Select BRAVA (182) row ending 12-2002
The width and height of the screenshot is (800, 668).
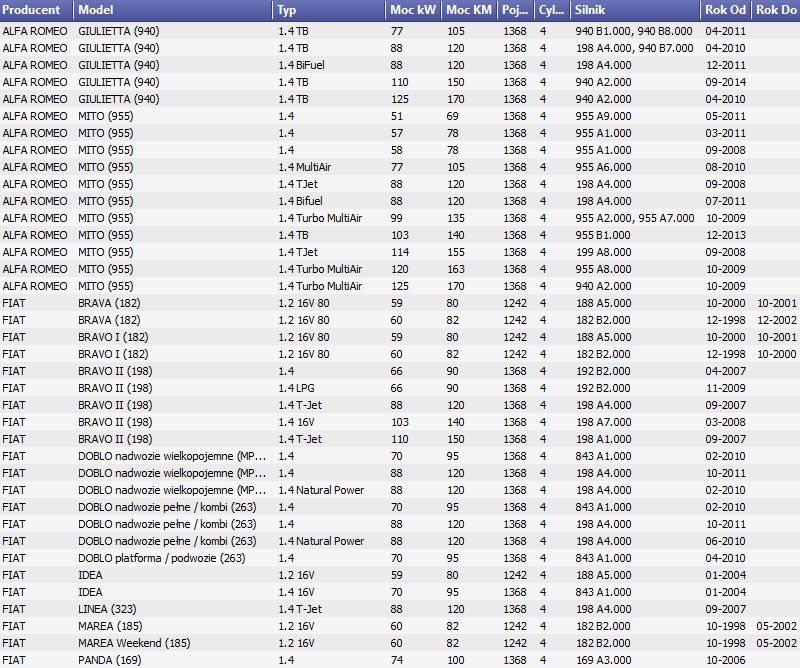[x=400, y=320]
